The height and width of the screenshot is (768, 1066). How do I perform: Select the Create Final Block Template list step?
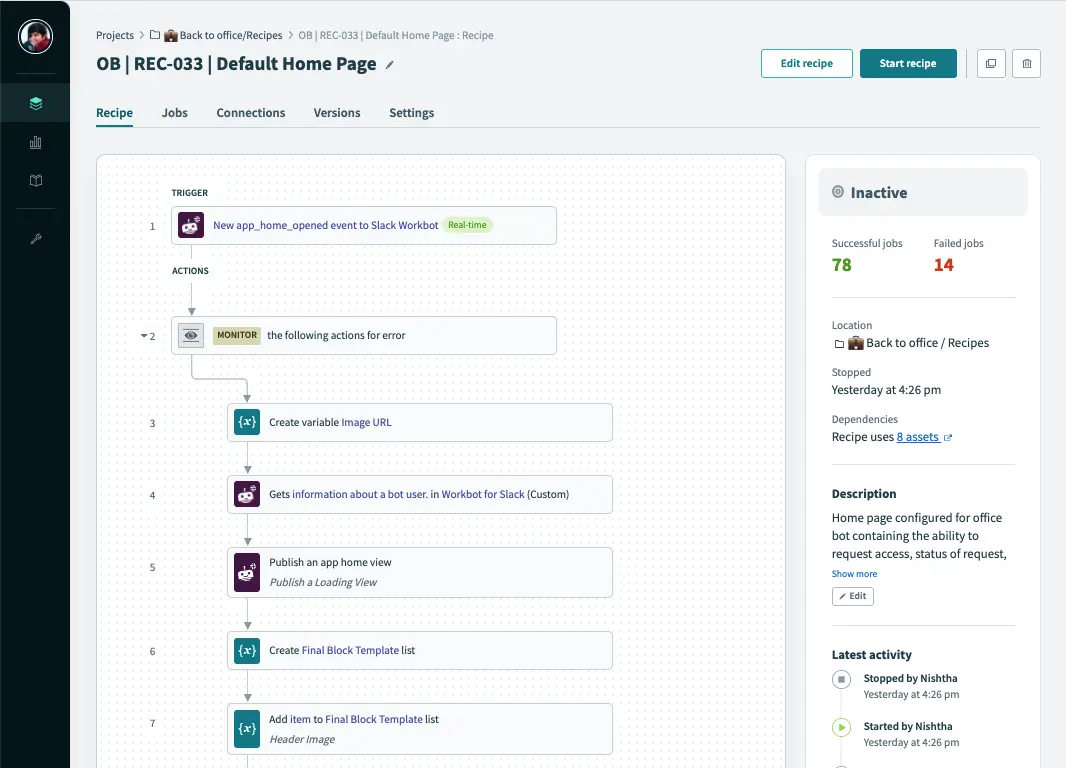click(419, 650)
